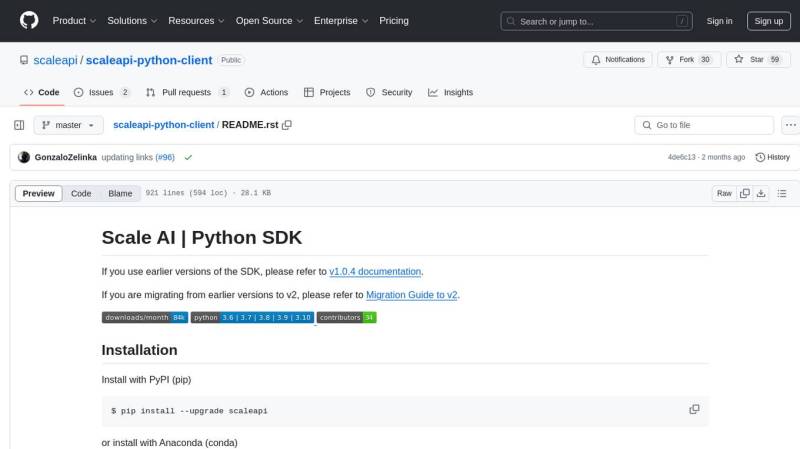Expand the Solutions menu
Viewport: 800px width, 449px height.
(132, 21)
